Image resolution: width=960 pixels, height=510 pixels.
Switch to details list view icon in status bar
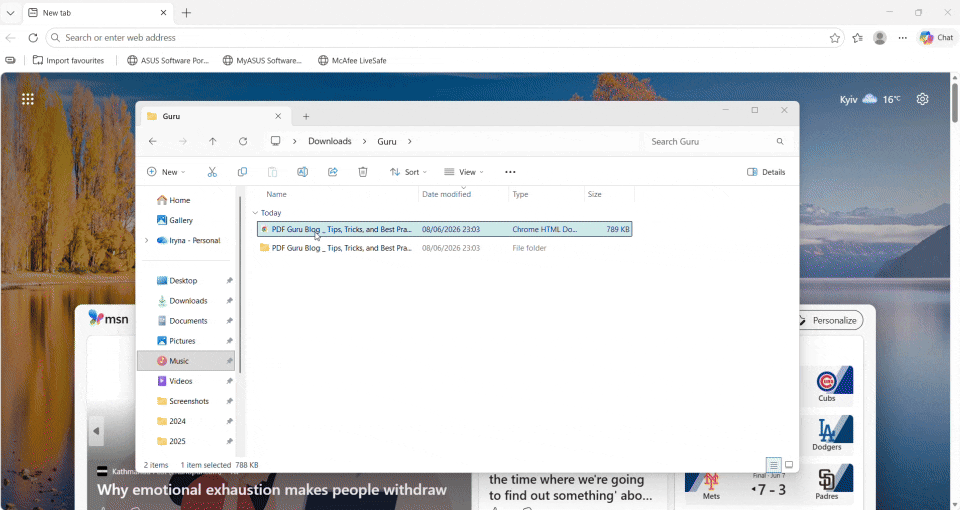click(x=773, y=465)
